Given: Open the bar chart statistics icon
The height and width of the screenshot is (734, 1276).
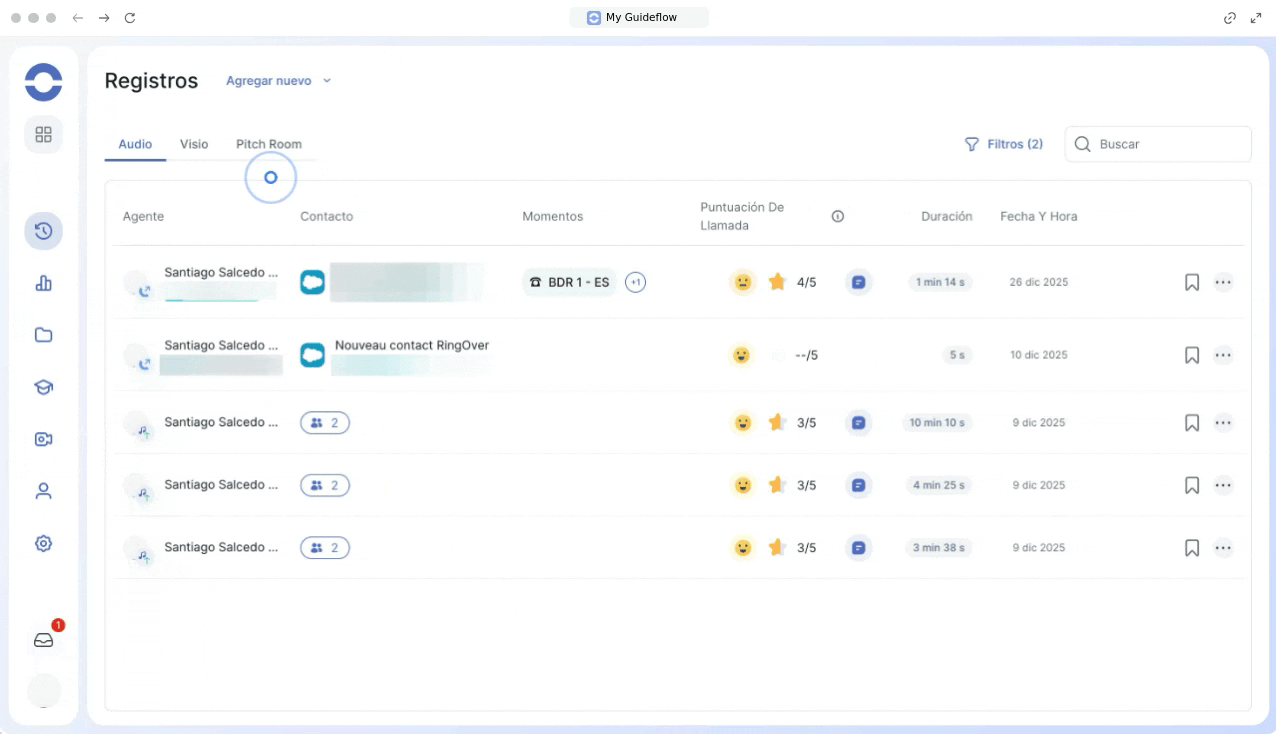Looking at the screenshot, I should [43, 283].
